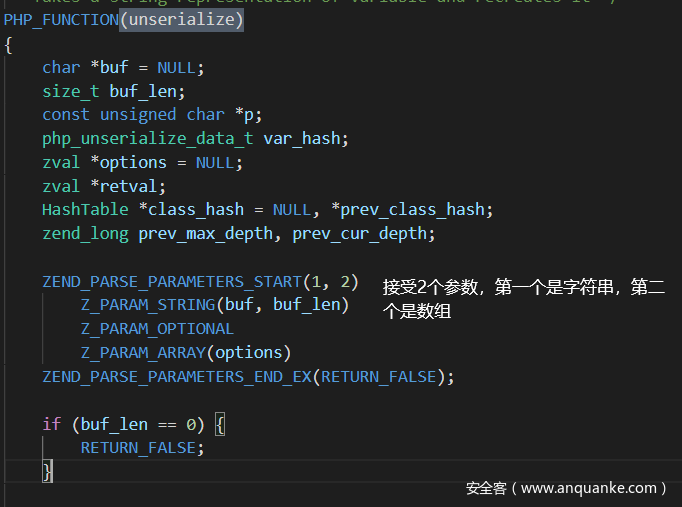
Task: Place cursor on php_unserialize_data_t type
Action: [147, 138]
